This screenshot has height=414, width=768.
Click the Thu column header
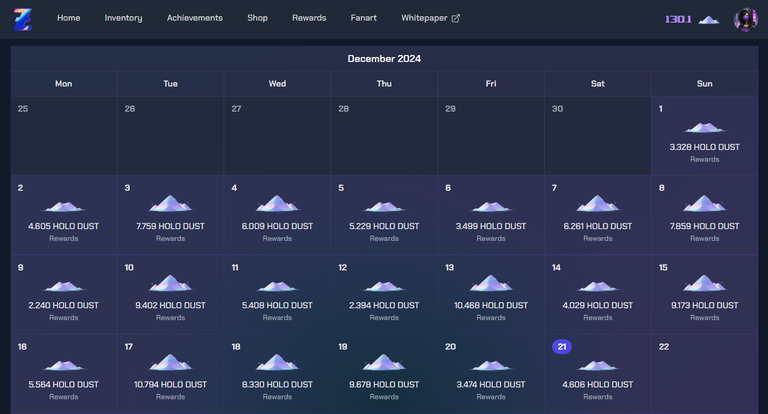(384, 84)
